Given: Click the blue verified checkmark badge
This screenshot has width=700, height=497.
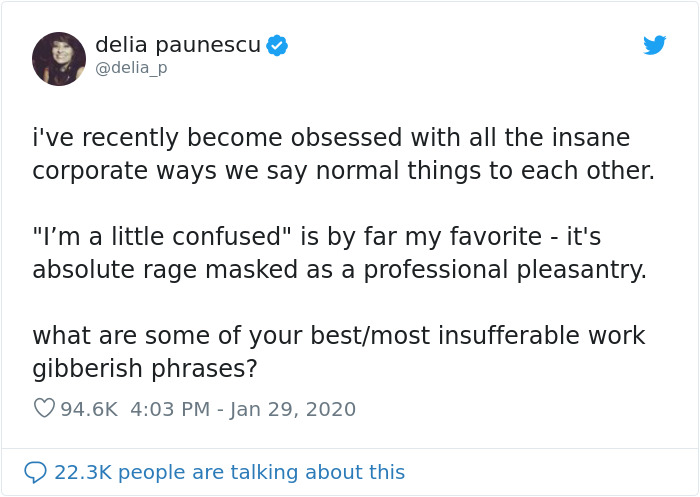Looking at the screenshot, I should point(277,45).
